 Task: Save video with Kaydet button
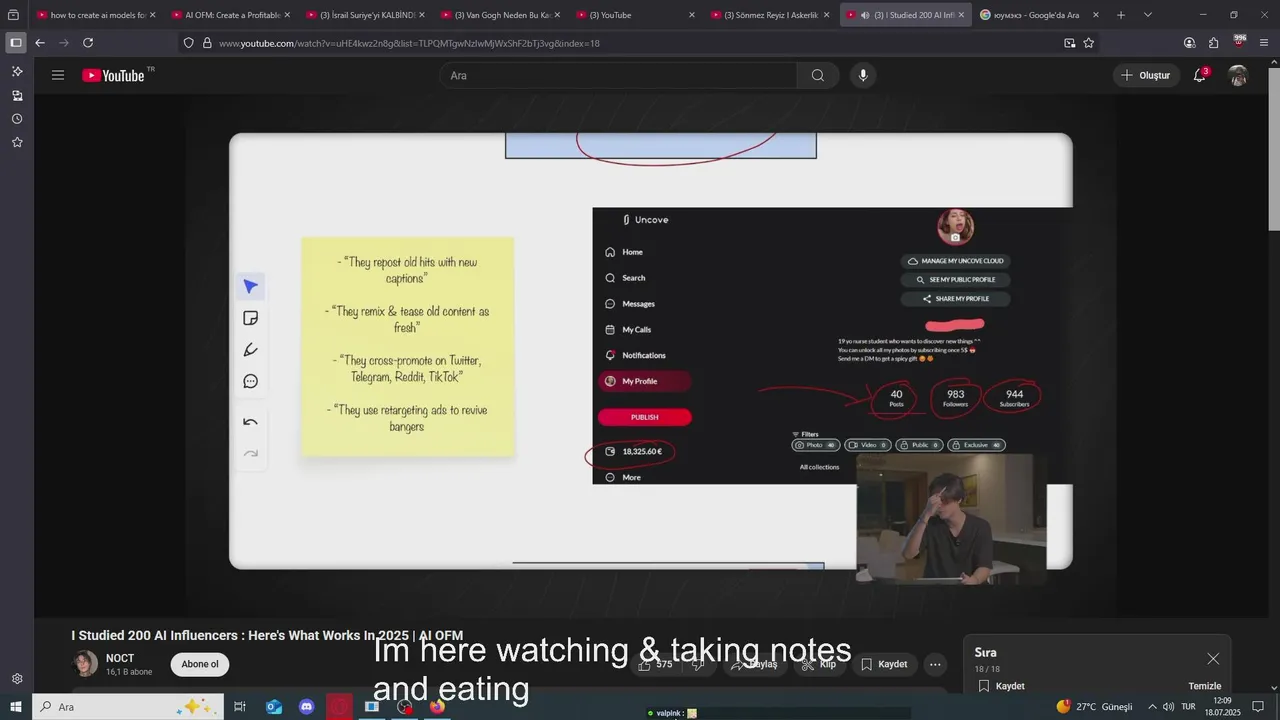(x=885, y=664)
